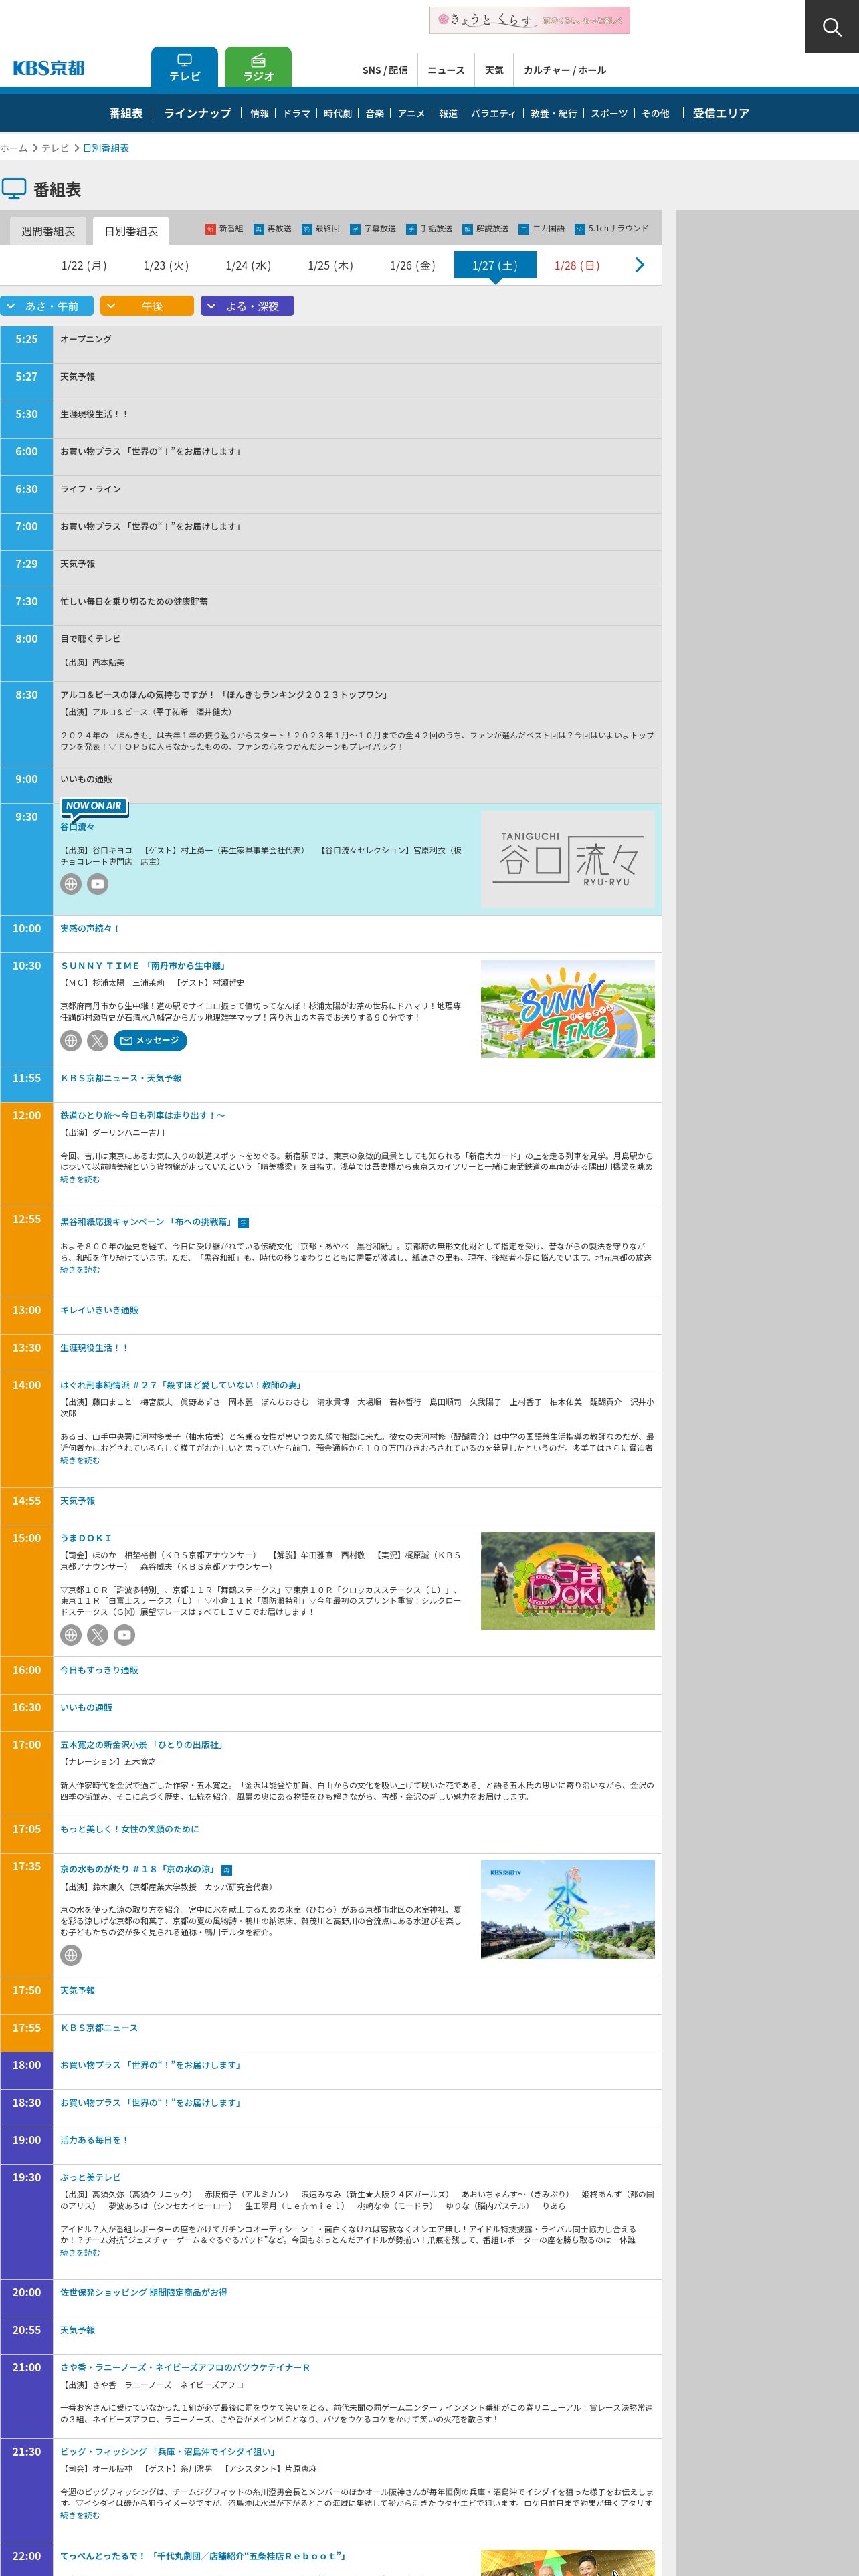859x2576 pixels.
Task: Select date 1/28 (日)
Action: point(577,265)
